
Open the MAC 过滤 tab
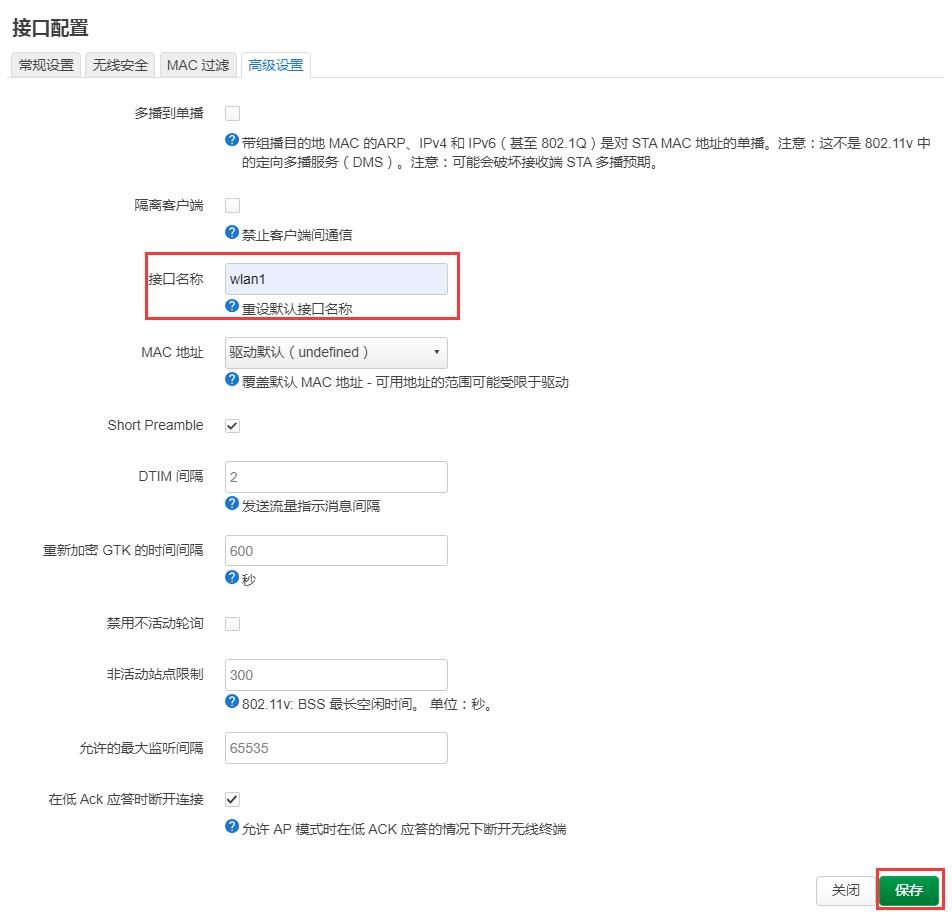[x=198, y=65]
